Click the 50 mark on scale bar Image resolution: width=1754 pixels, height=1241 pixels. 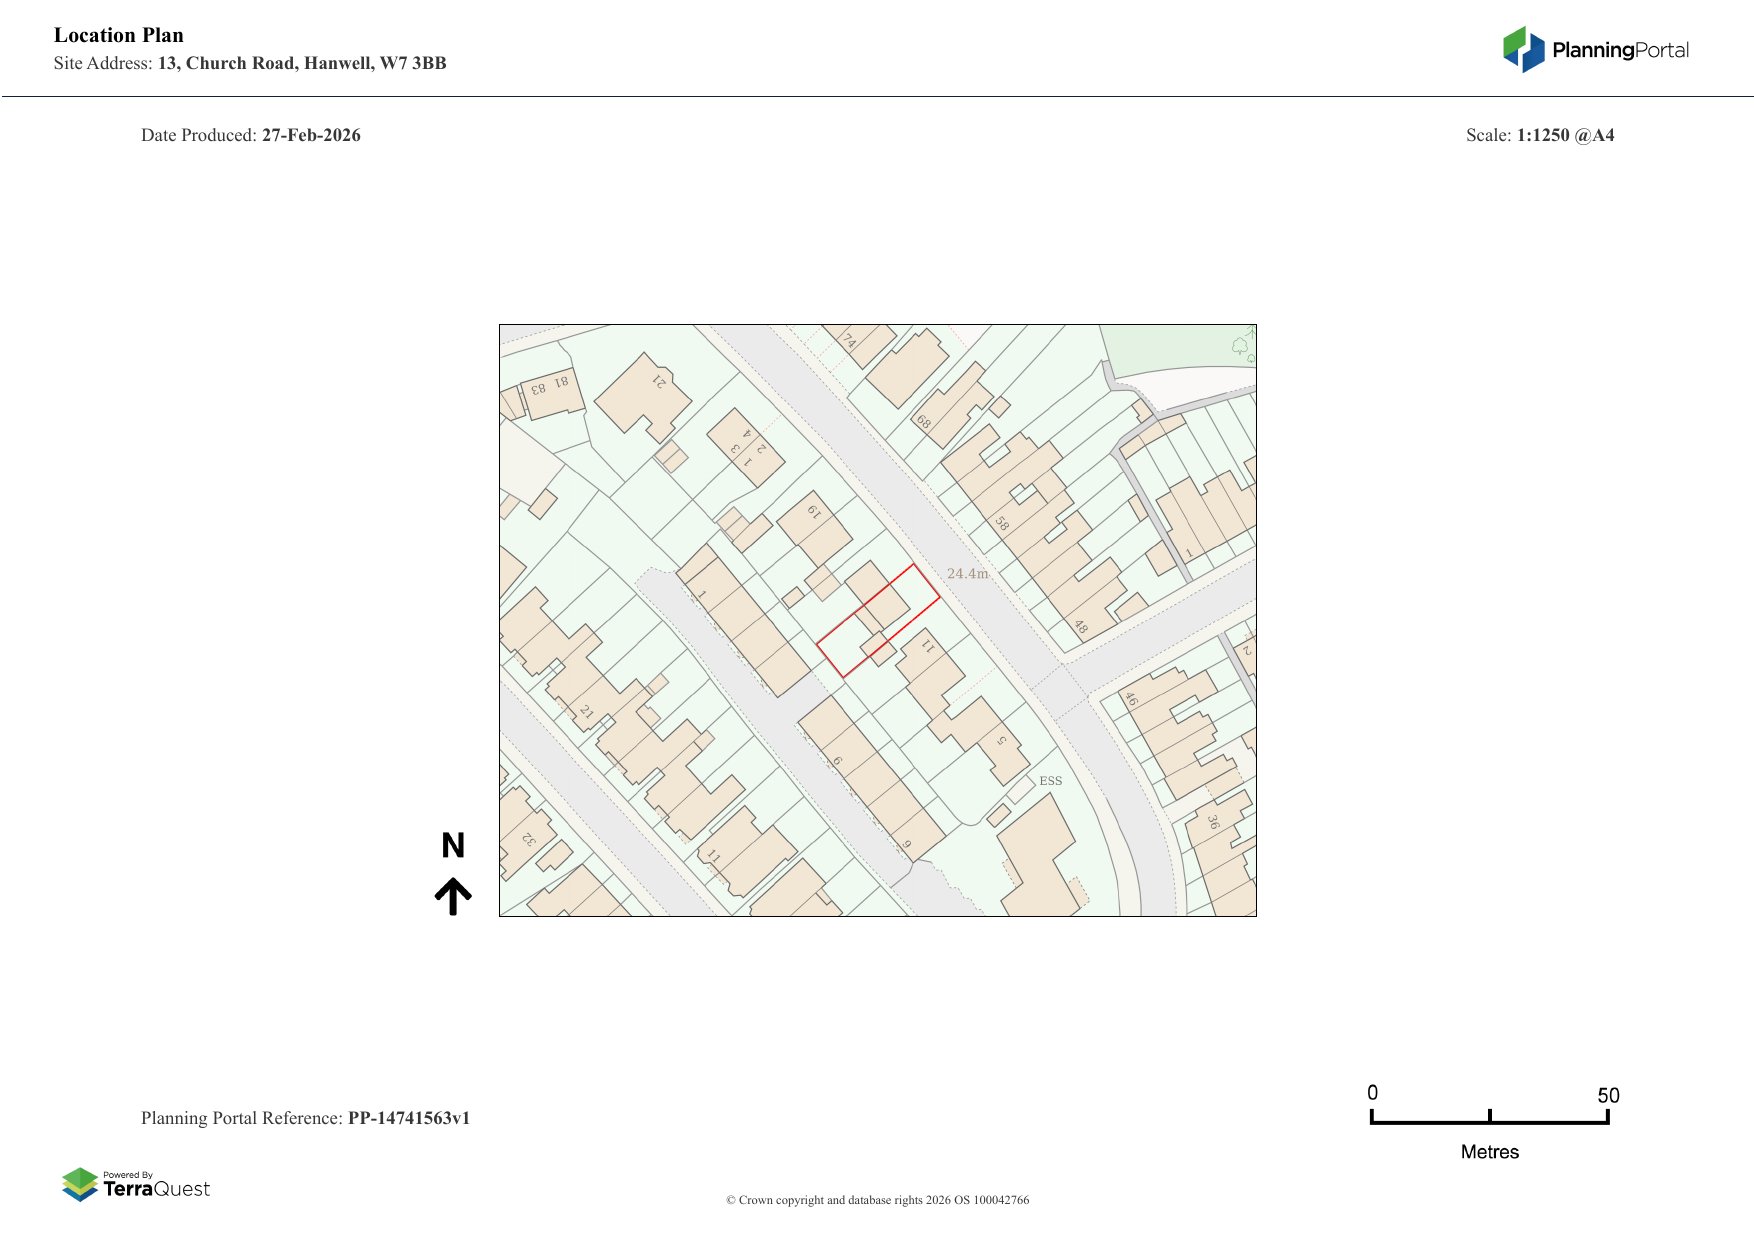point(1607,1096)
